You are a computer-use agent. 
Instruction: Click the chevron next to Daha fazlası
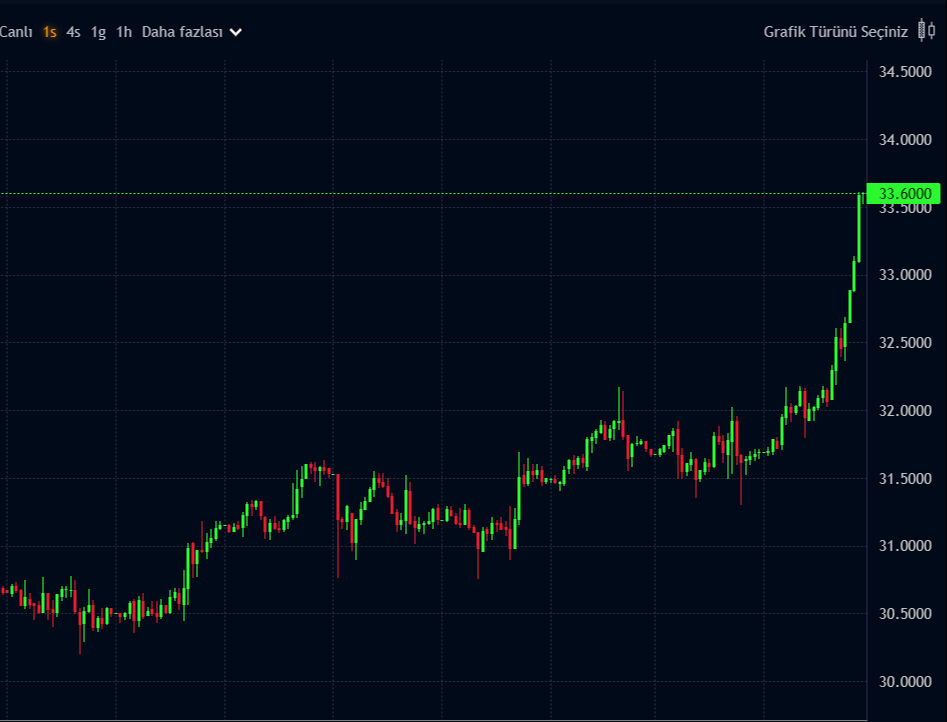tap(236, 32)
